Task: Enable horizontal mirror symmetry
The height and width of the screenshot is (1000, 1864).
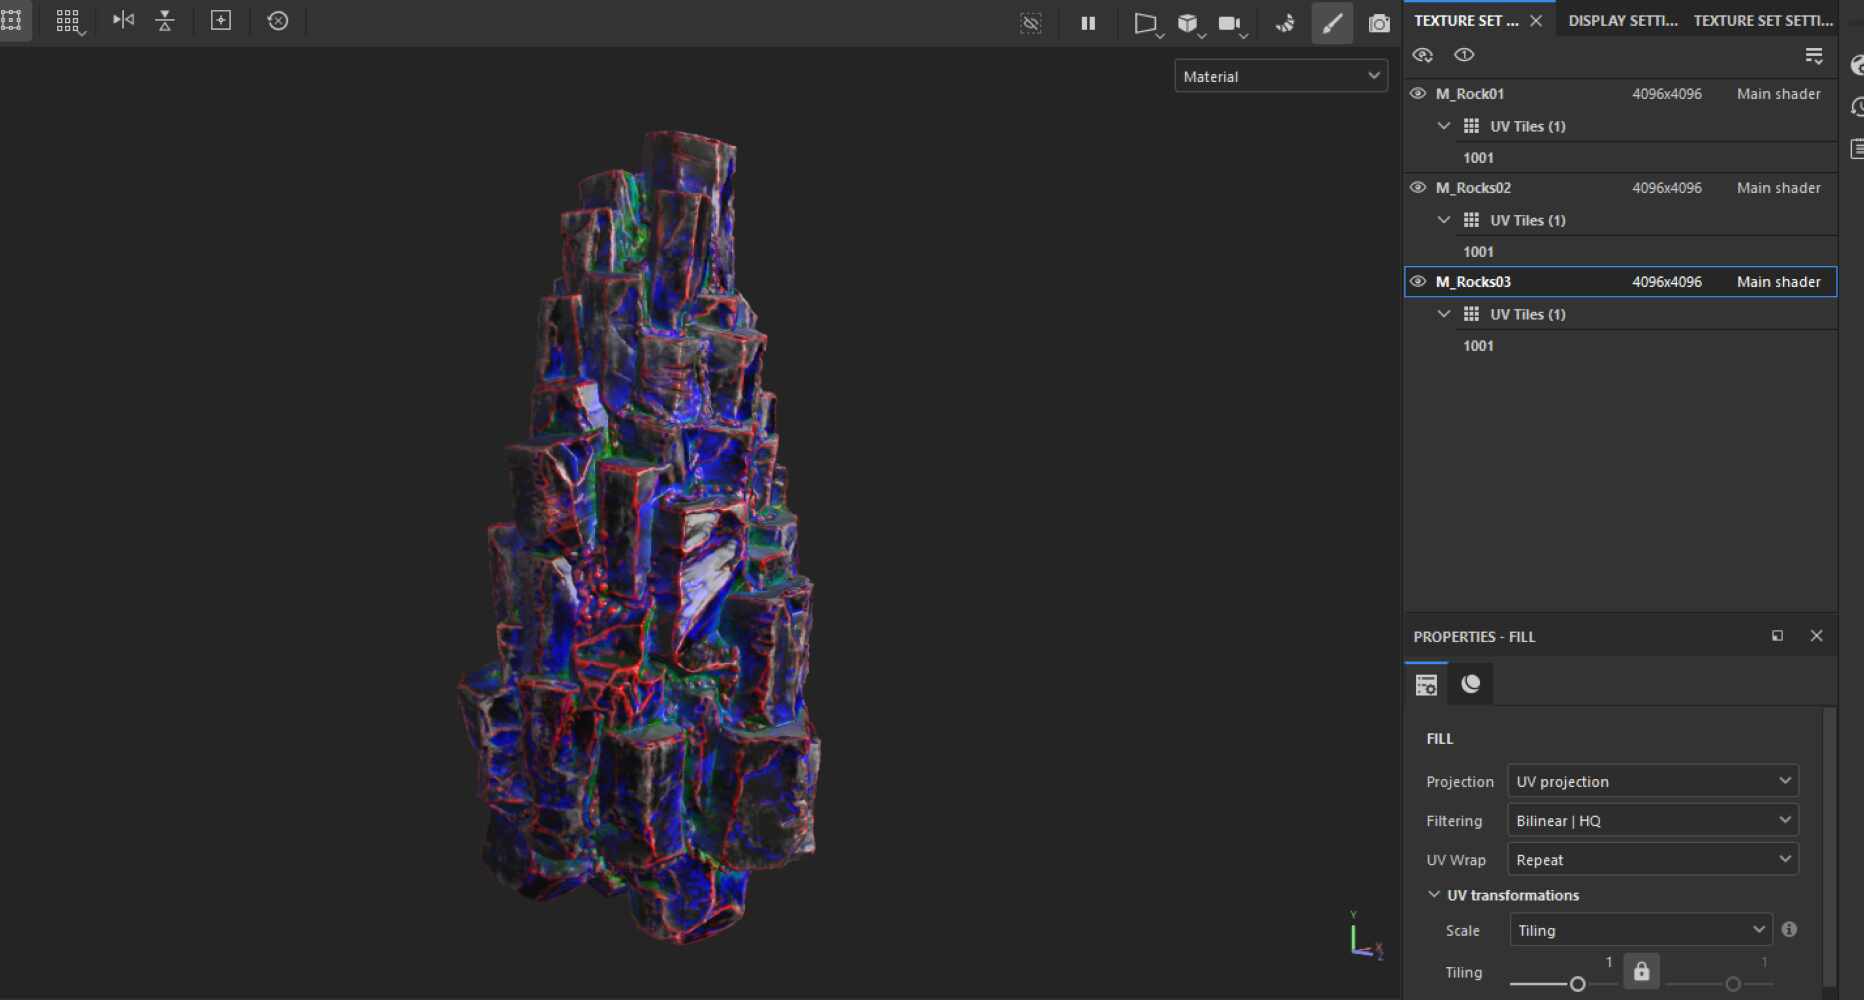Action: [x=123, y=21]
